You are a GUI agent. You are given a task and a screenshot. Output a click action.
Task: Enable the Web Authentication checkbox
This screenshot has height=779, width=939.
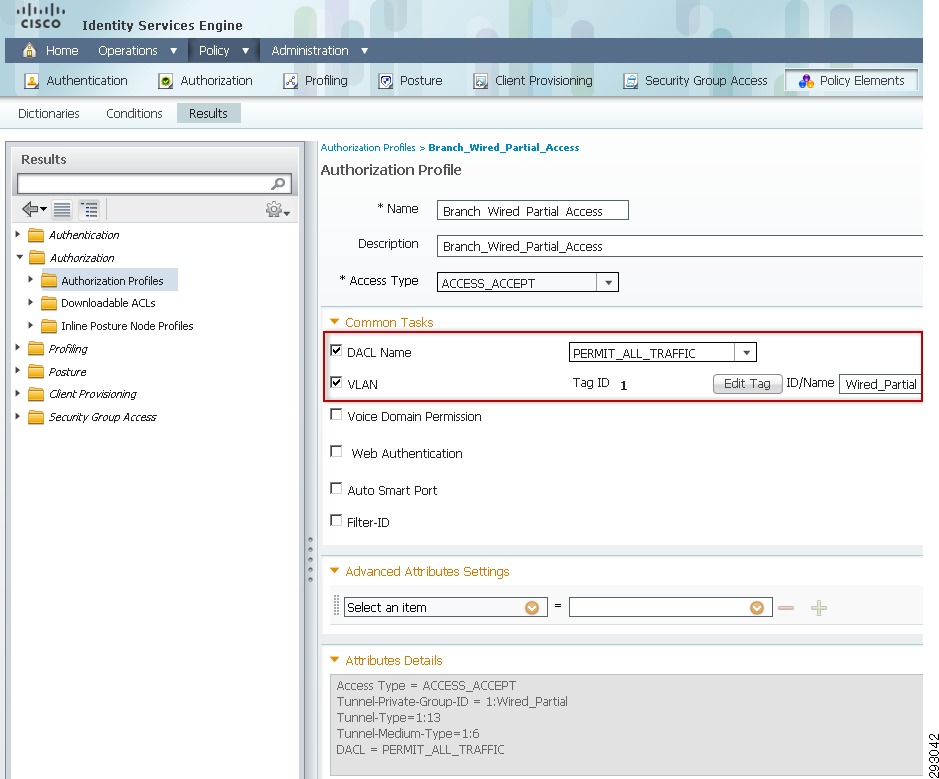click(x=336, y=451)
